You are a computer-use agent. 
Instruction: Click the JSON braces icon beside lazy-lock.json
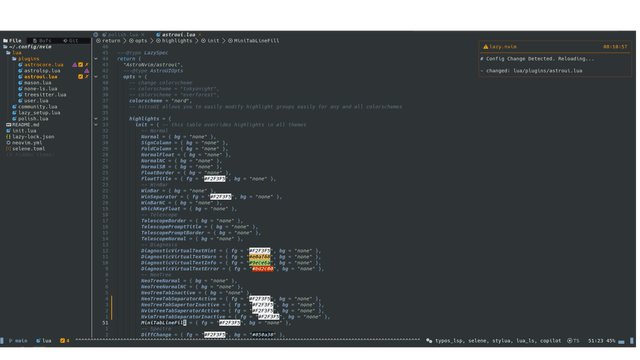(8, 137)
